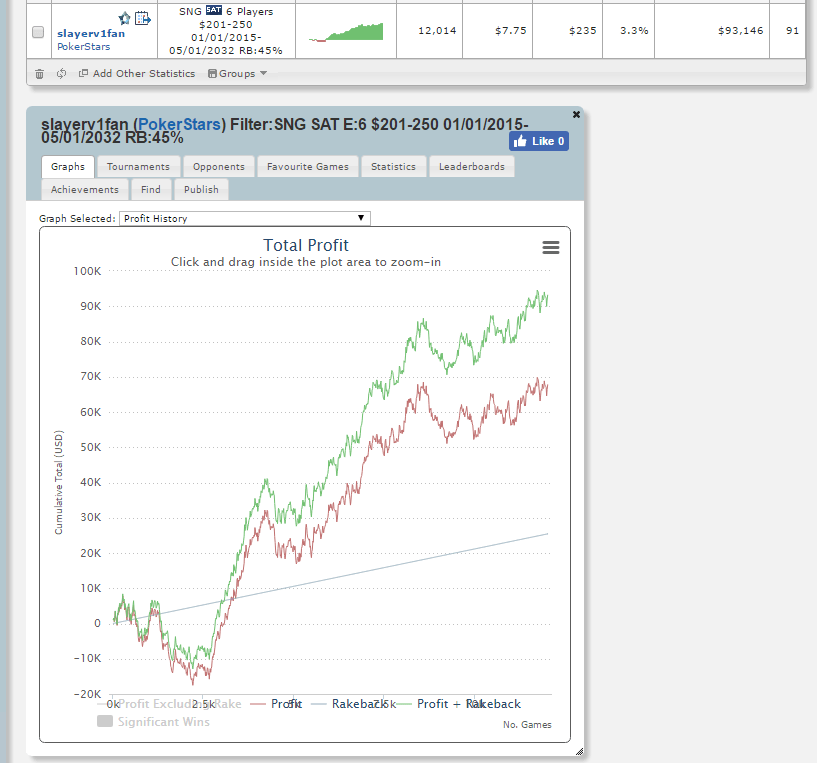Open the slayerv1fan player link in table
The image size is (817, 763).
[91, 33]
